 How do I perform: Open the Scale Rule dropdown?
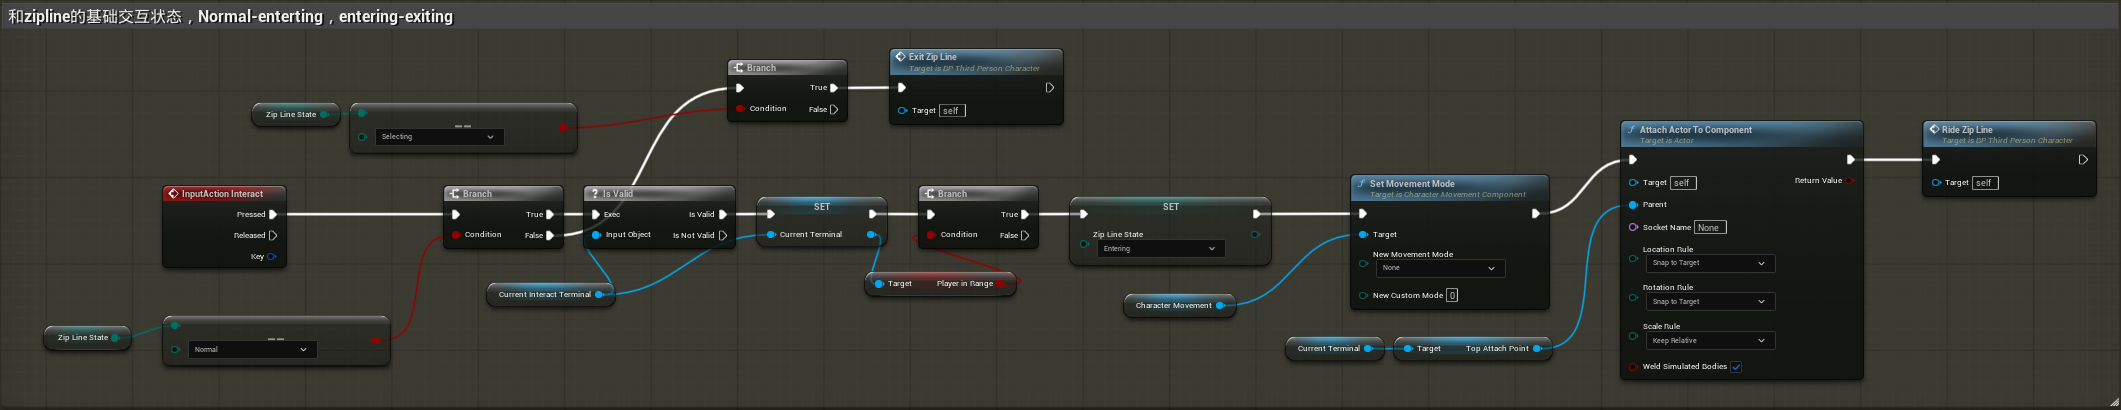tap(1711, 341)
